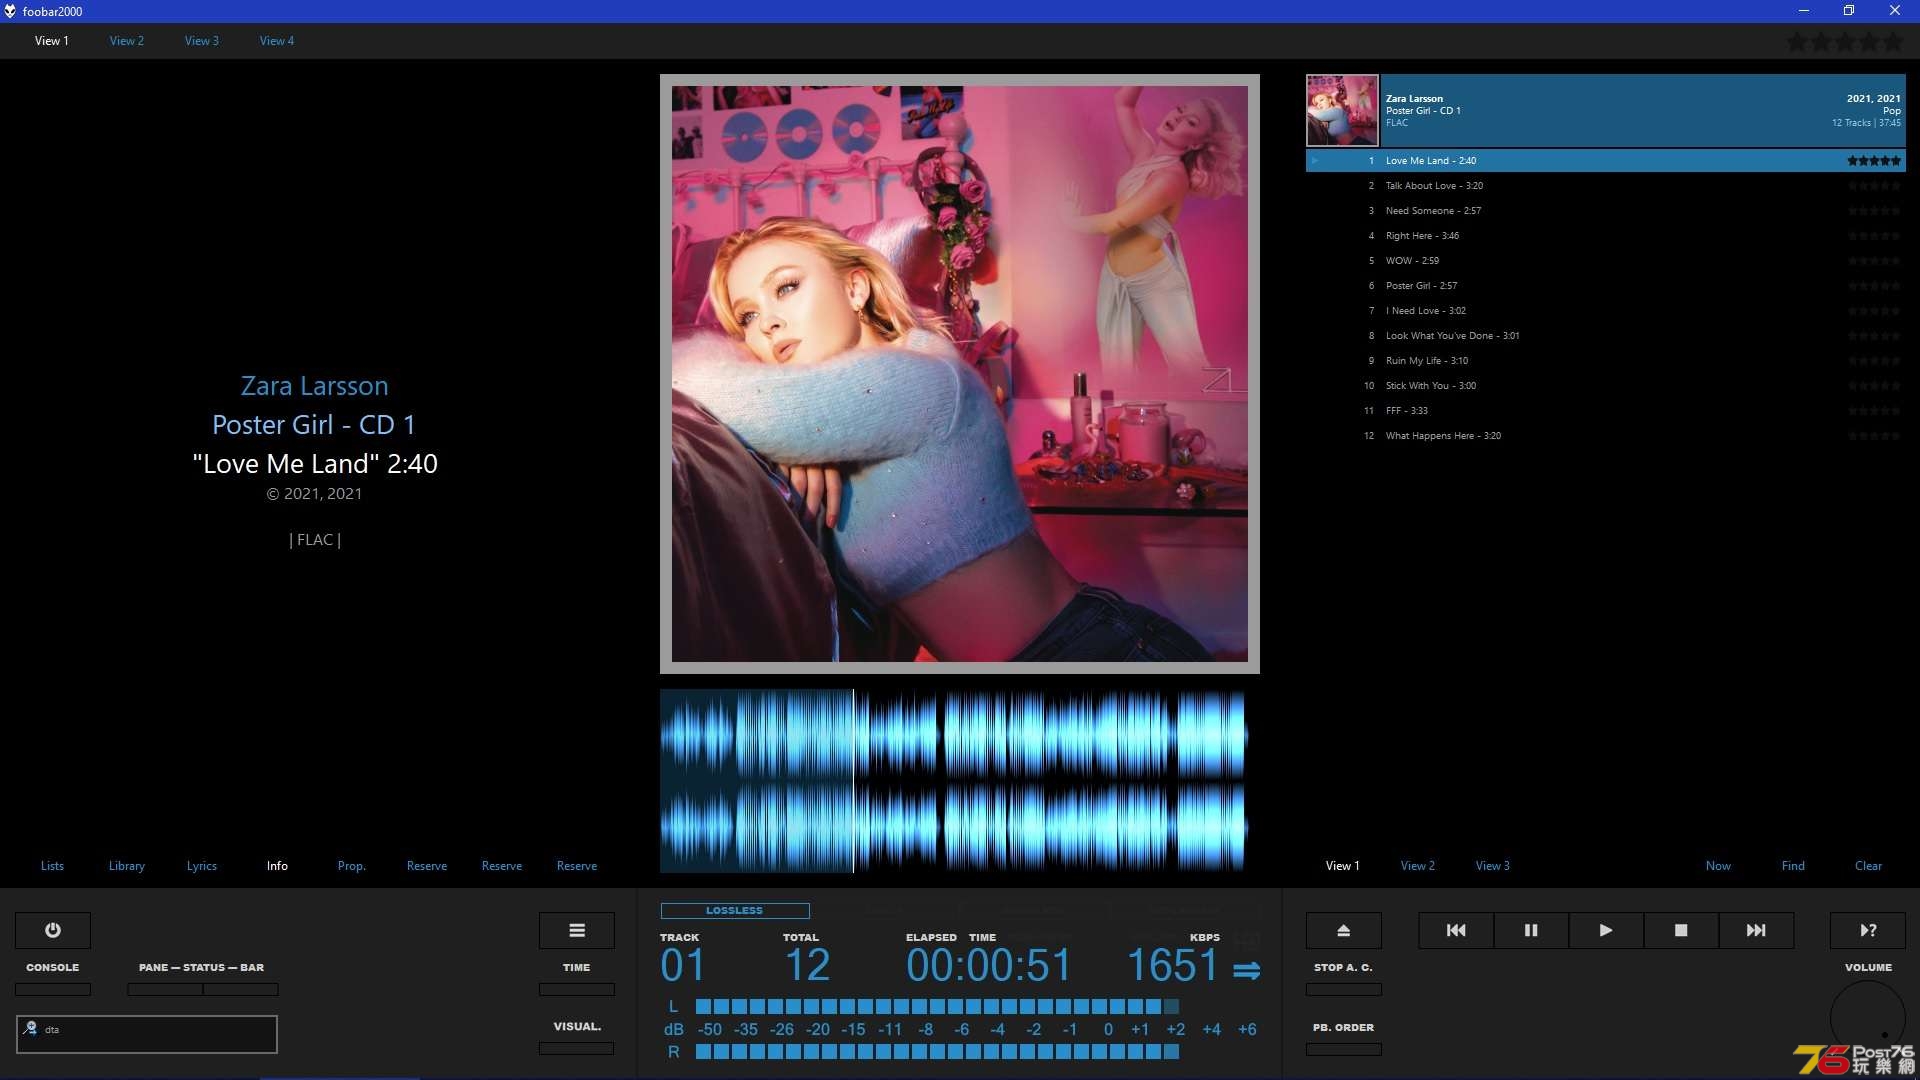This screenshot has height=1080, width=1920.
Task: Select playlist View 3 tab
Action: click(1493, 866)
